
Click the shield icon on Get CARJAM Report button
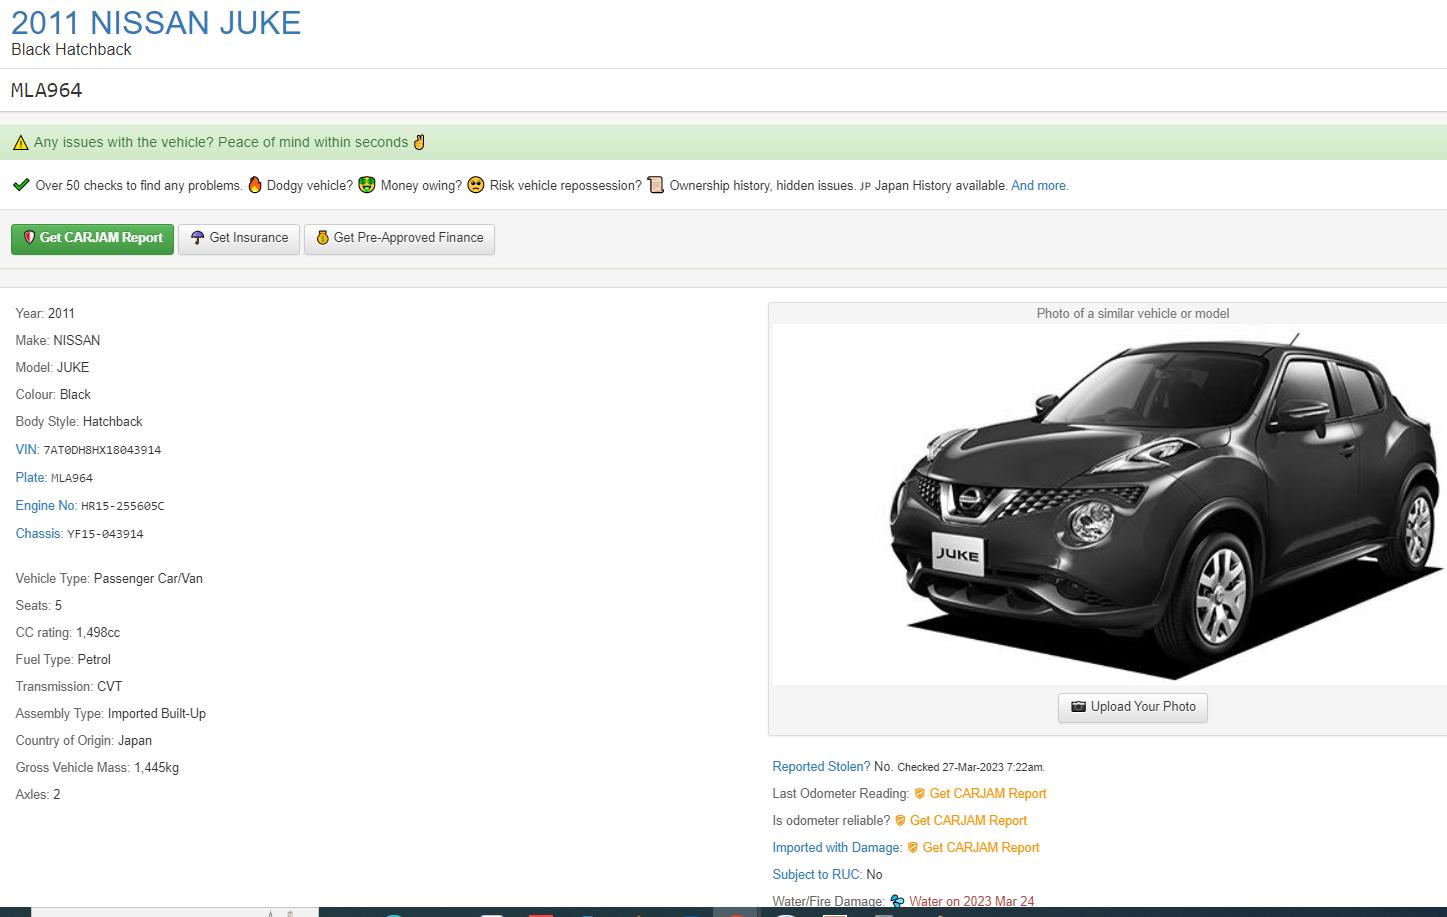point(29,238)
